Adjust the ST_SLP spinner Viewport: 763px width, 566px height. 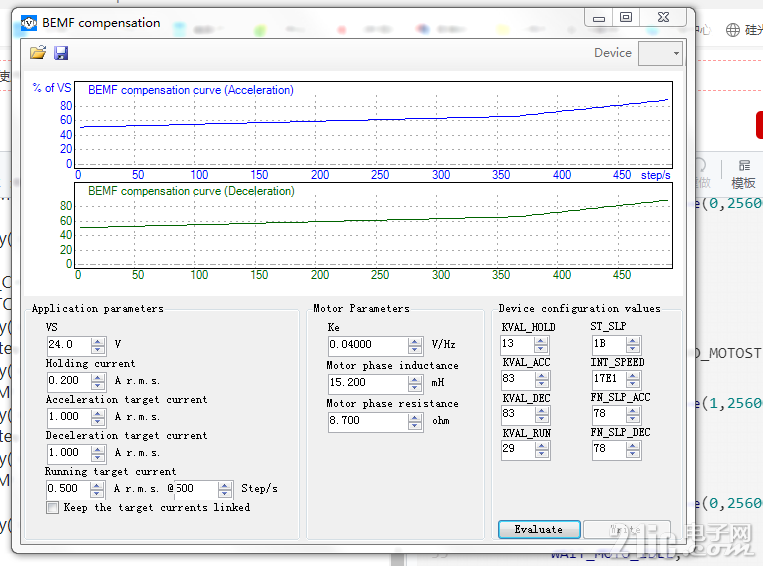click(x=633, y=345)
